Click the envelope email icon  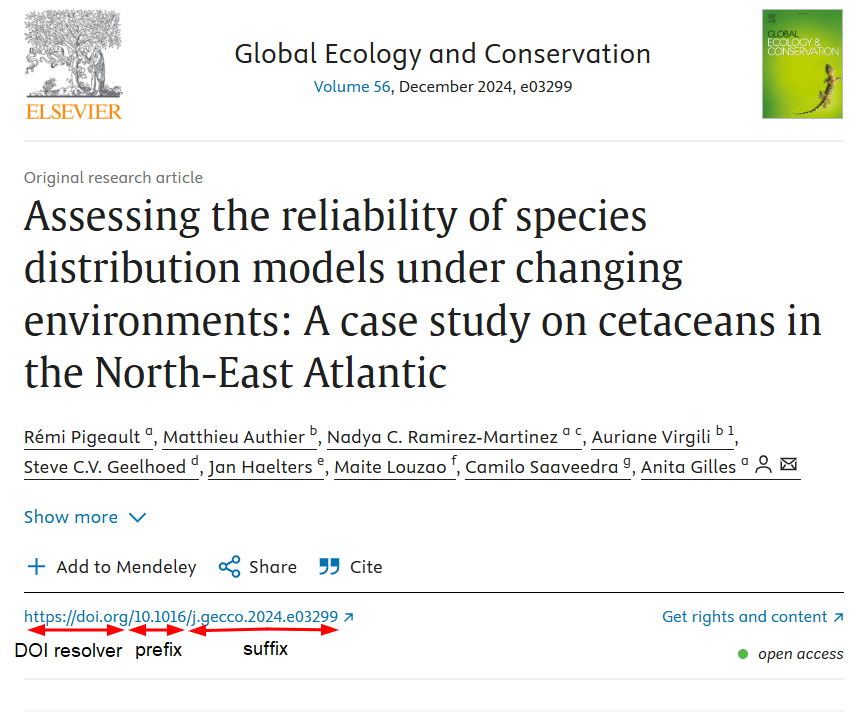789,465
